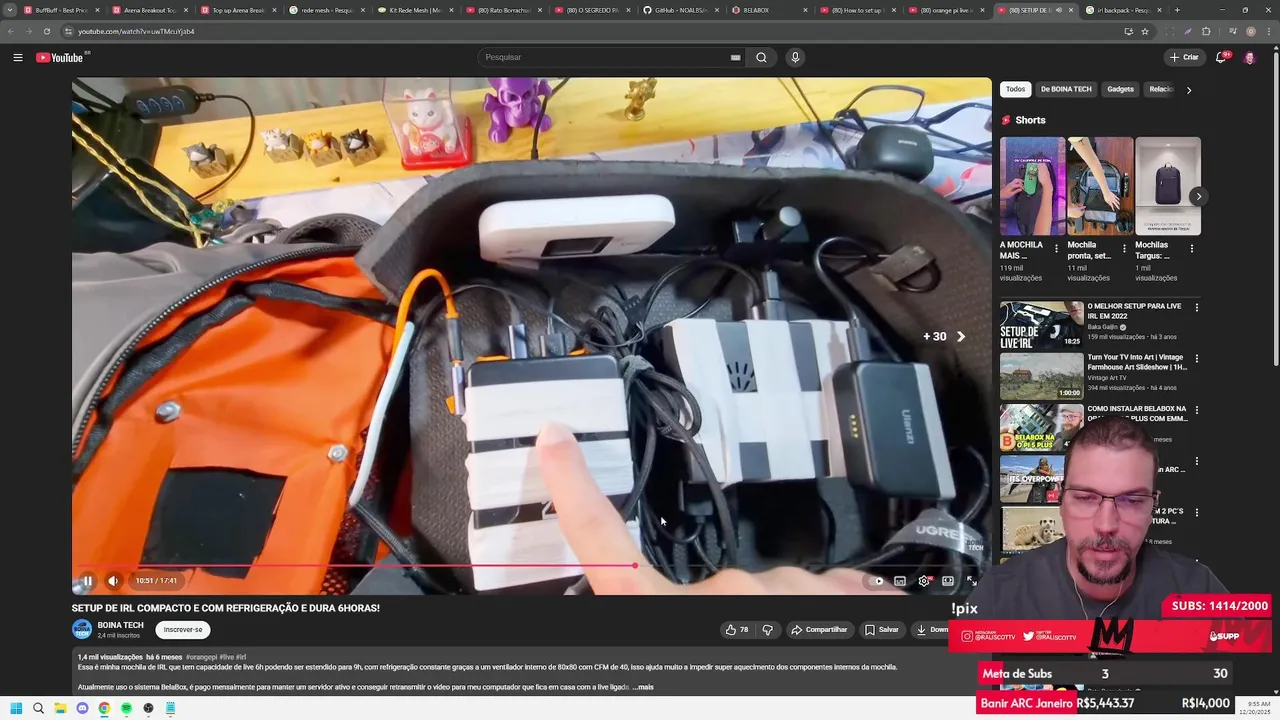Mute the video using the speaker icon
This screenshot has width=1280, height=720.
tap(113, 581)
